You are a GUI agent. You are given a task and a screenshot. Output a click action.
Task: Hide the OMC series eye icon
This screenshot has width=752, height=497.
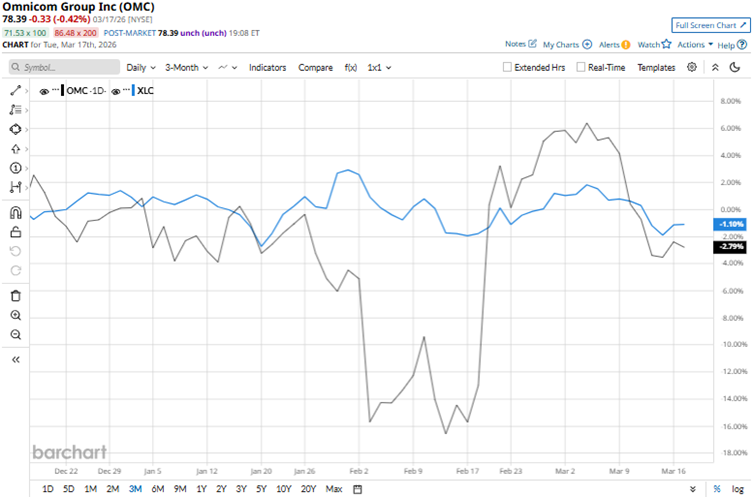44,91
